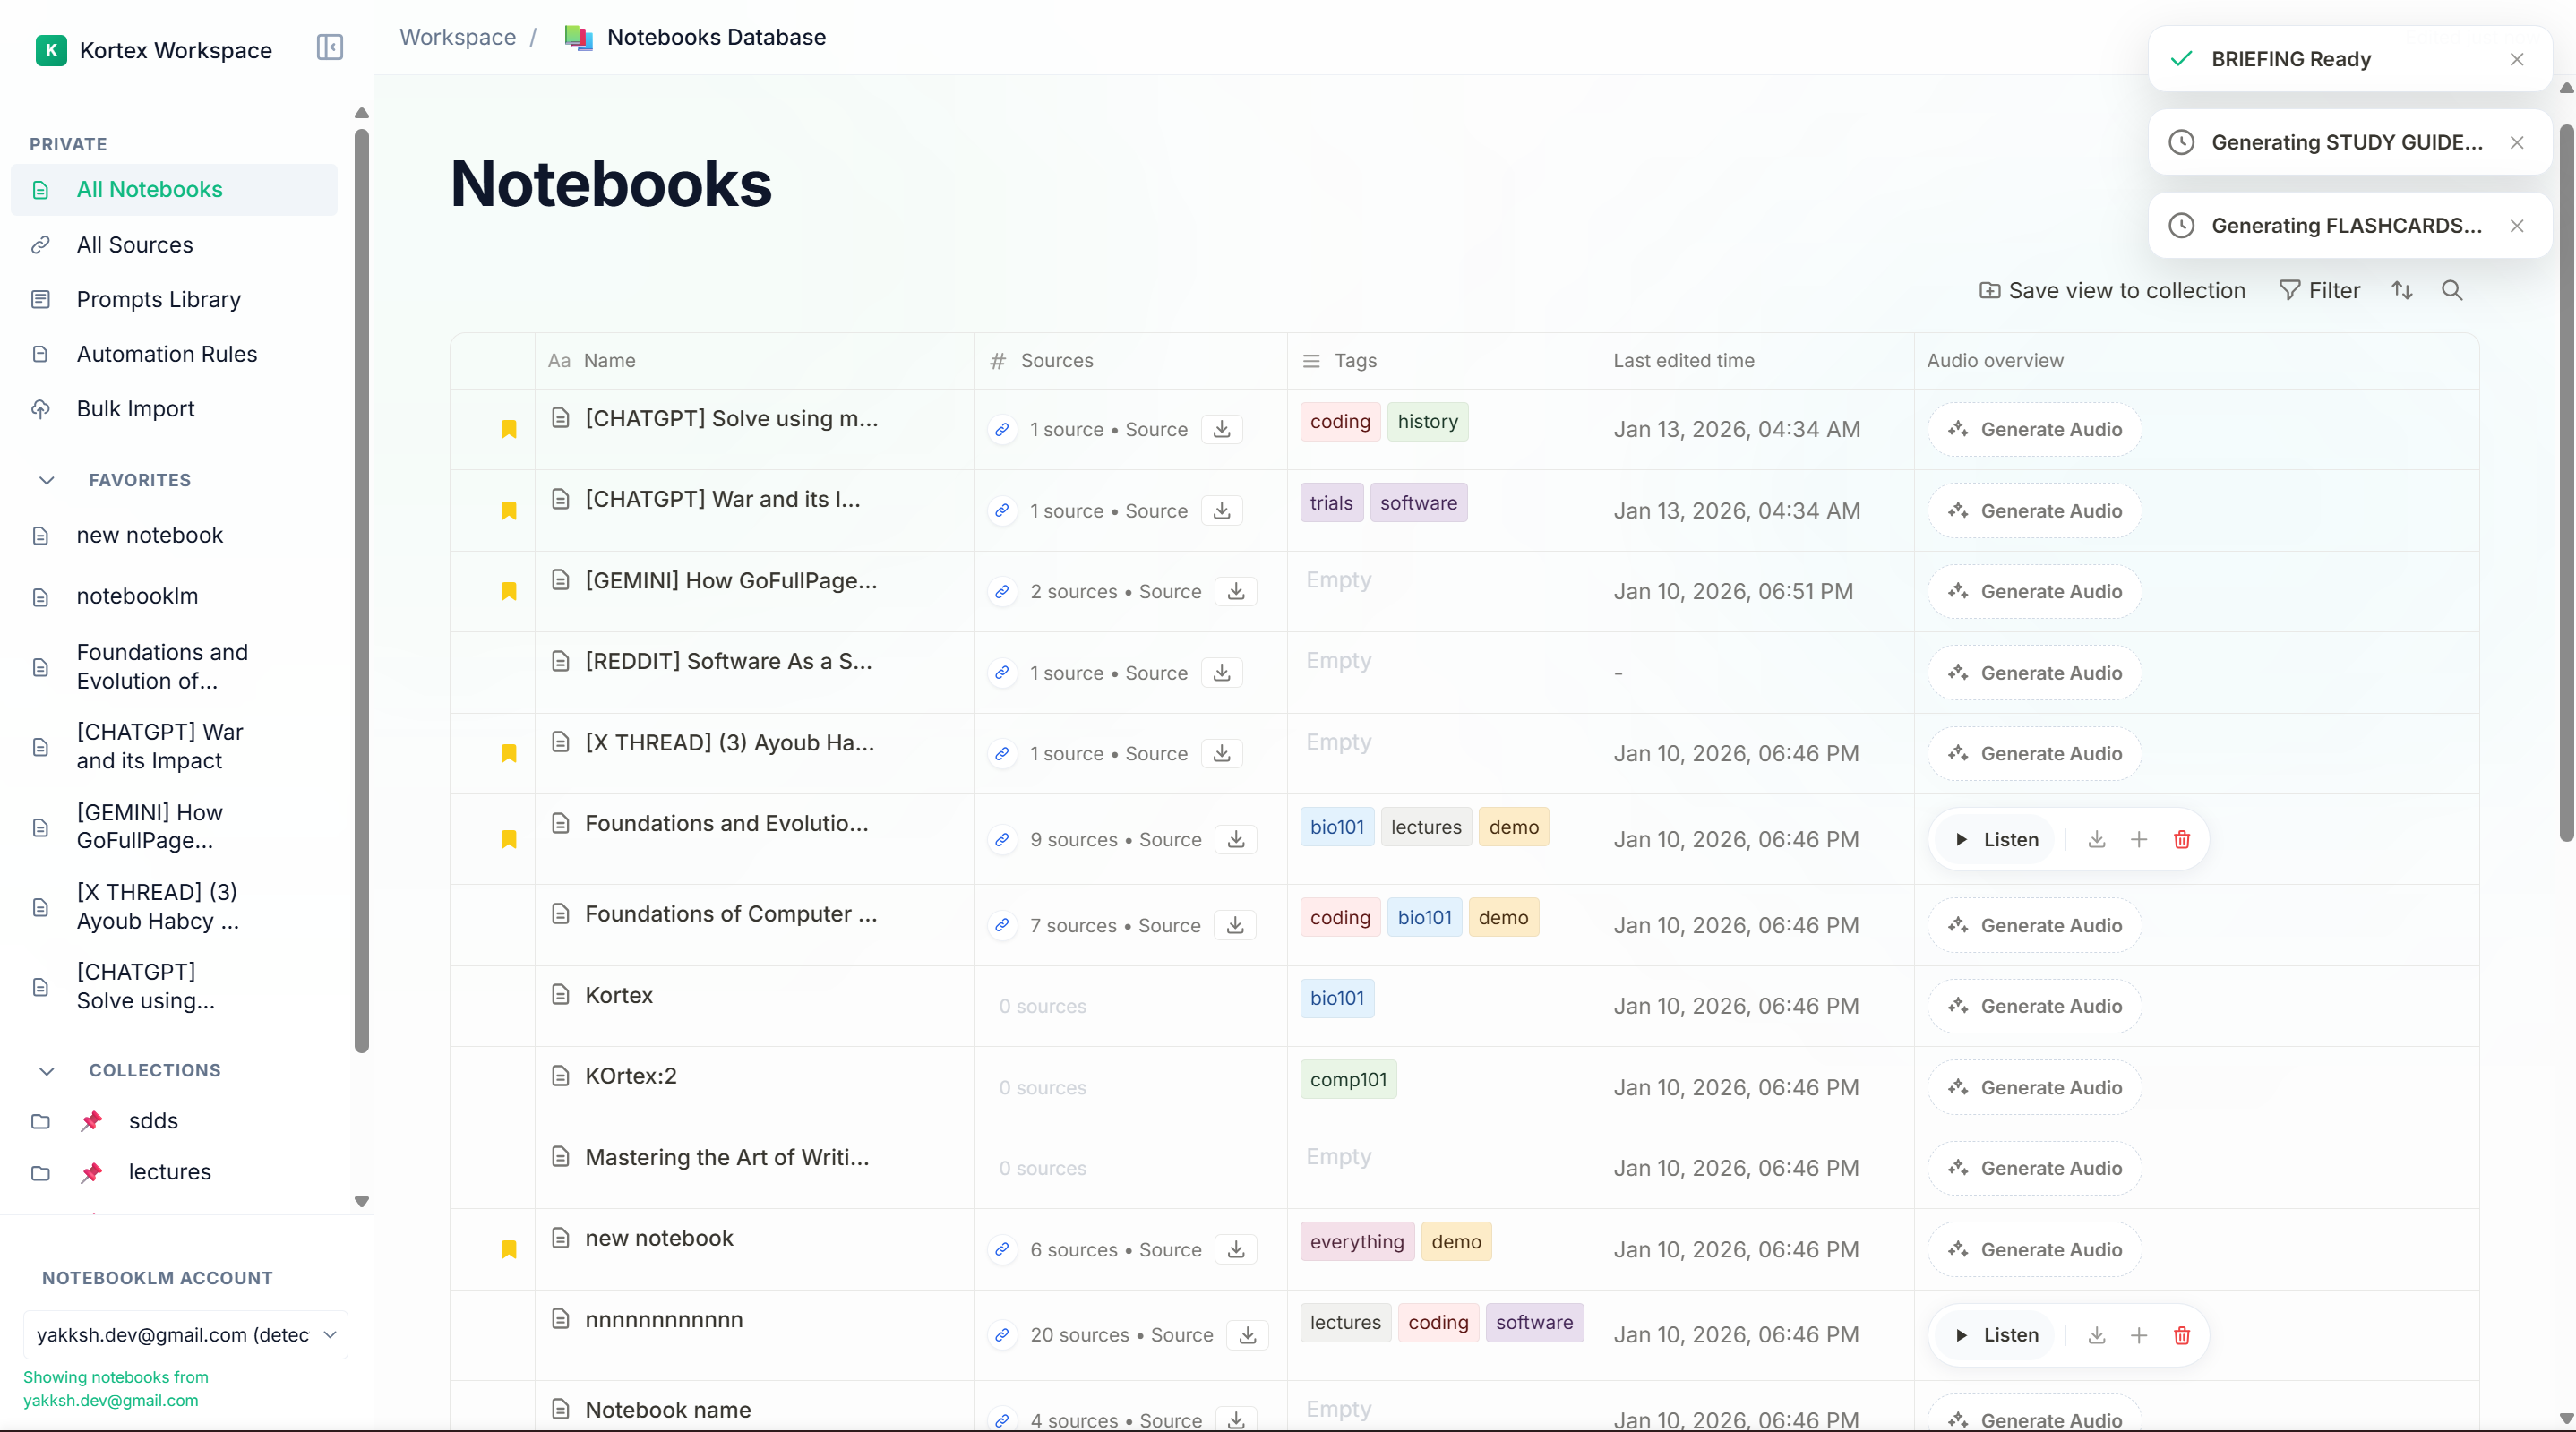
Task: Open the [REDDIT] Software As a S... notebook
Action: 728,660
